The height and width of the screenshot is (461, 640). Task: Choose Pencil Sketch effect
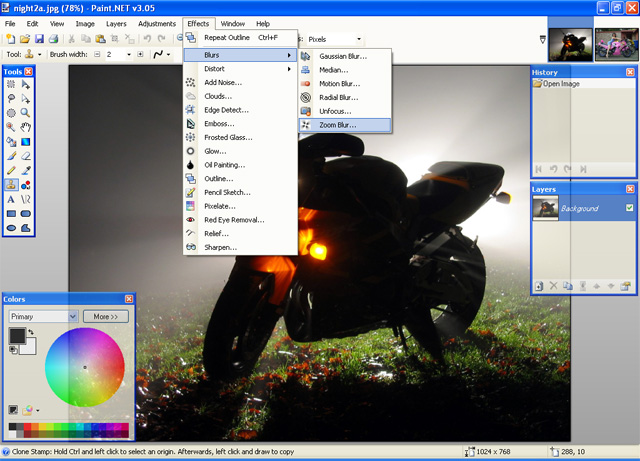(x=240, y=192)
